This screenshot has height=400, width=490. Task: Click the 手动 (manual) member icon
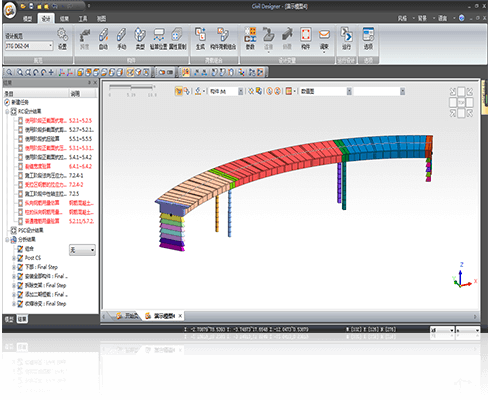click(x=121, y=39)
